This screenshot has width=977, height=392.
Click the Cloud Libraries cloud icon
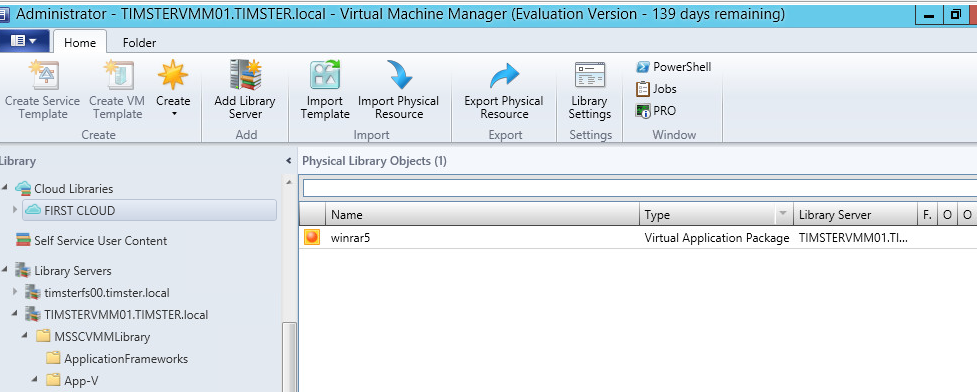coord(23,188)
